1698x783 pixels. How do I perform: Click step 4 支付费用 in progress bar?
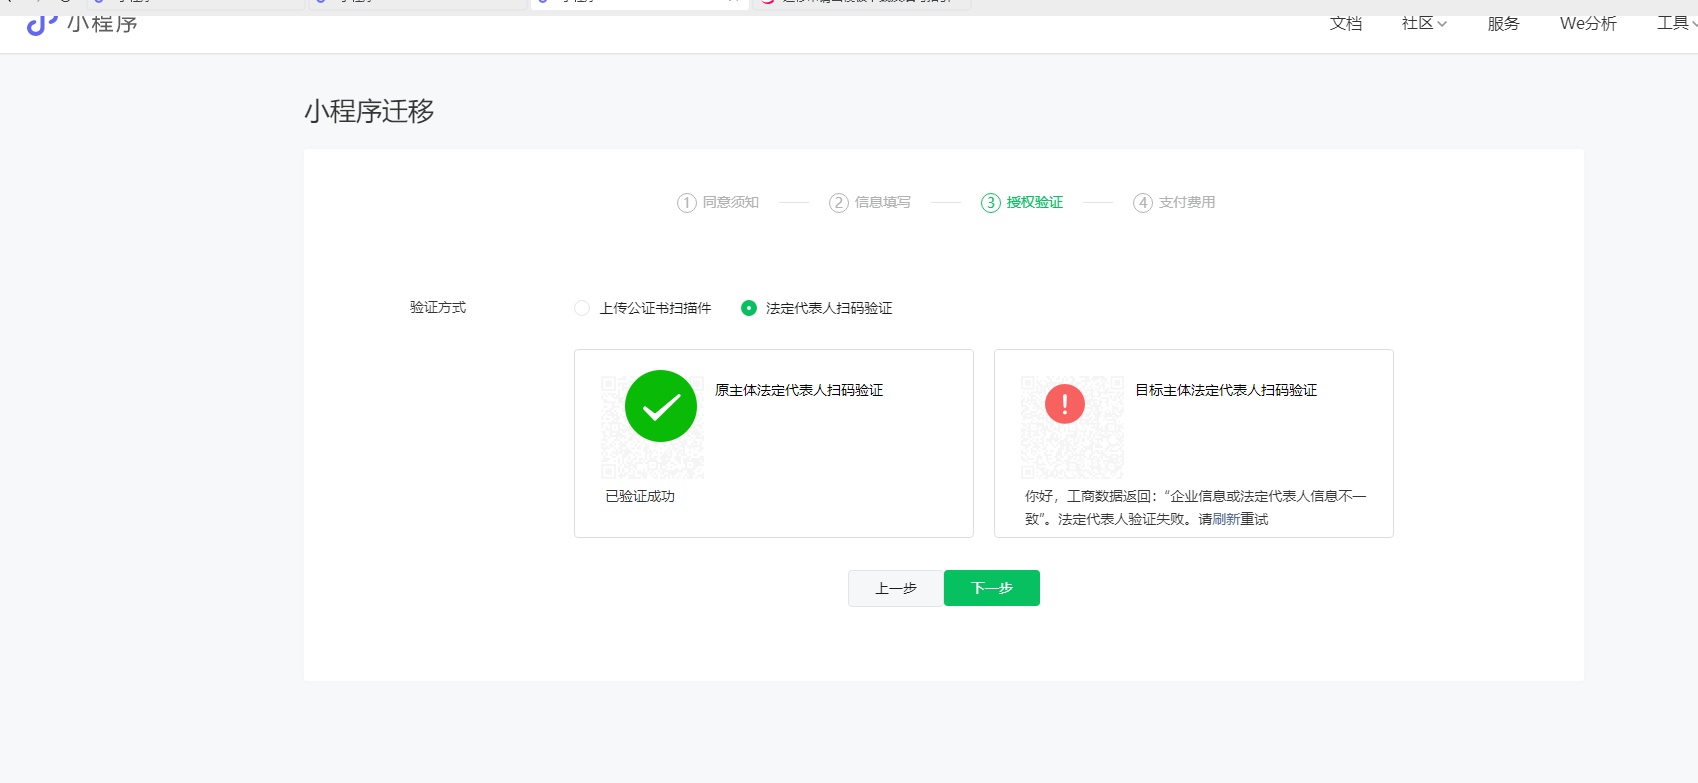tap(1174, 203)
